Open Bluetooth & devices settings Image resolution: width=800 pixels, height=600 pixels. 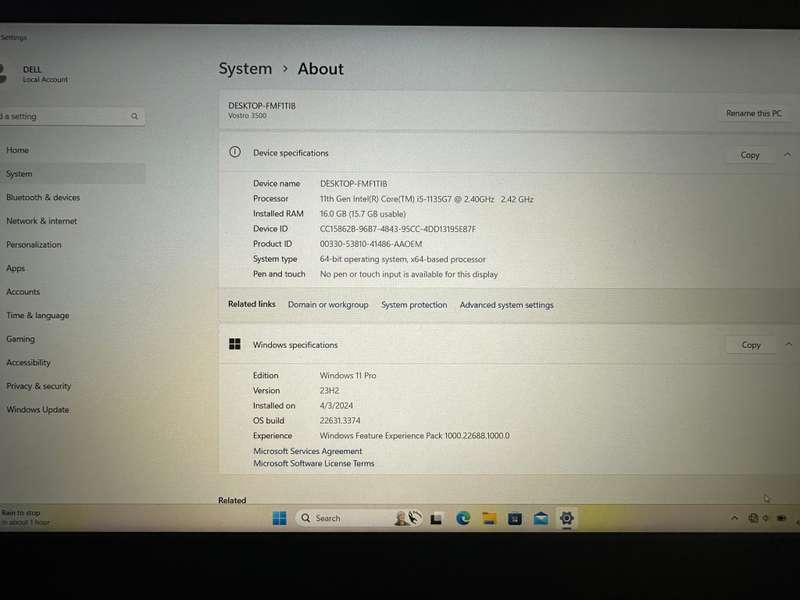[x=43, y=197]
